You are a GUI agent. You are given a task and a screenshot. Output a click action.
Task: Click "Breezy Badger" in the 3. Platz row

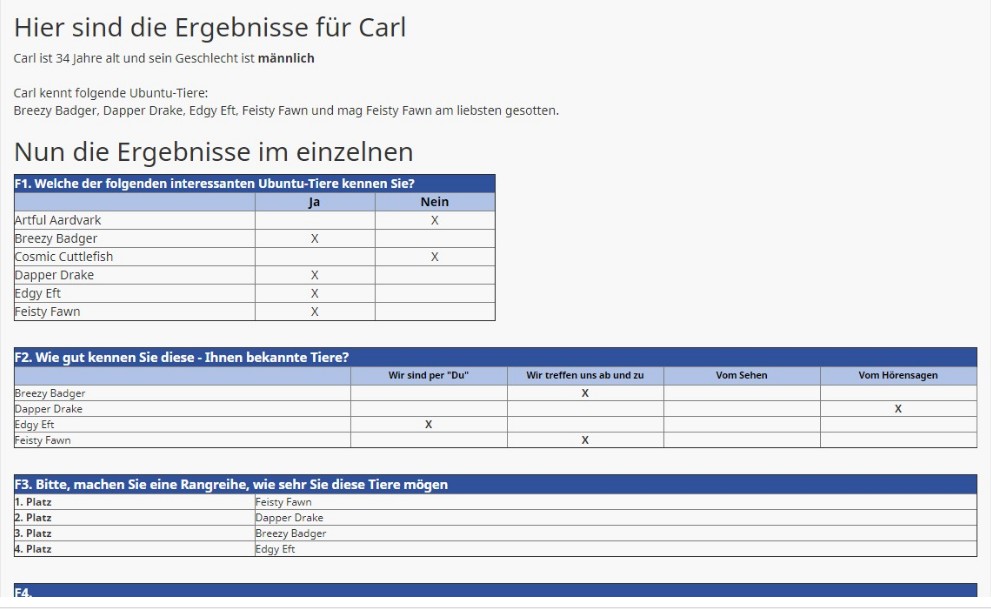[291, 534]
